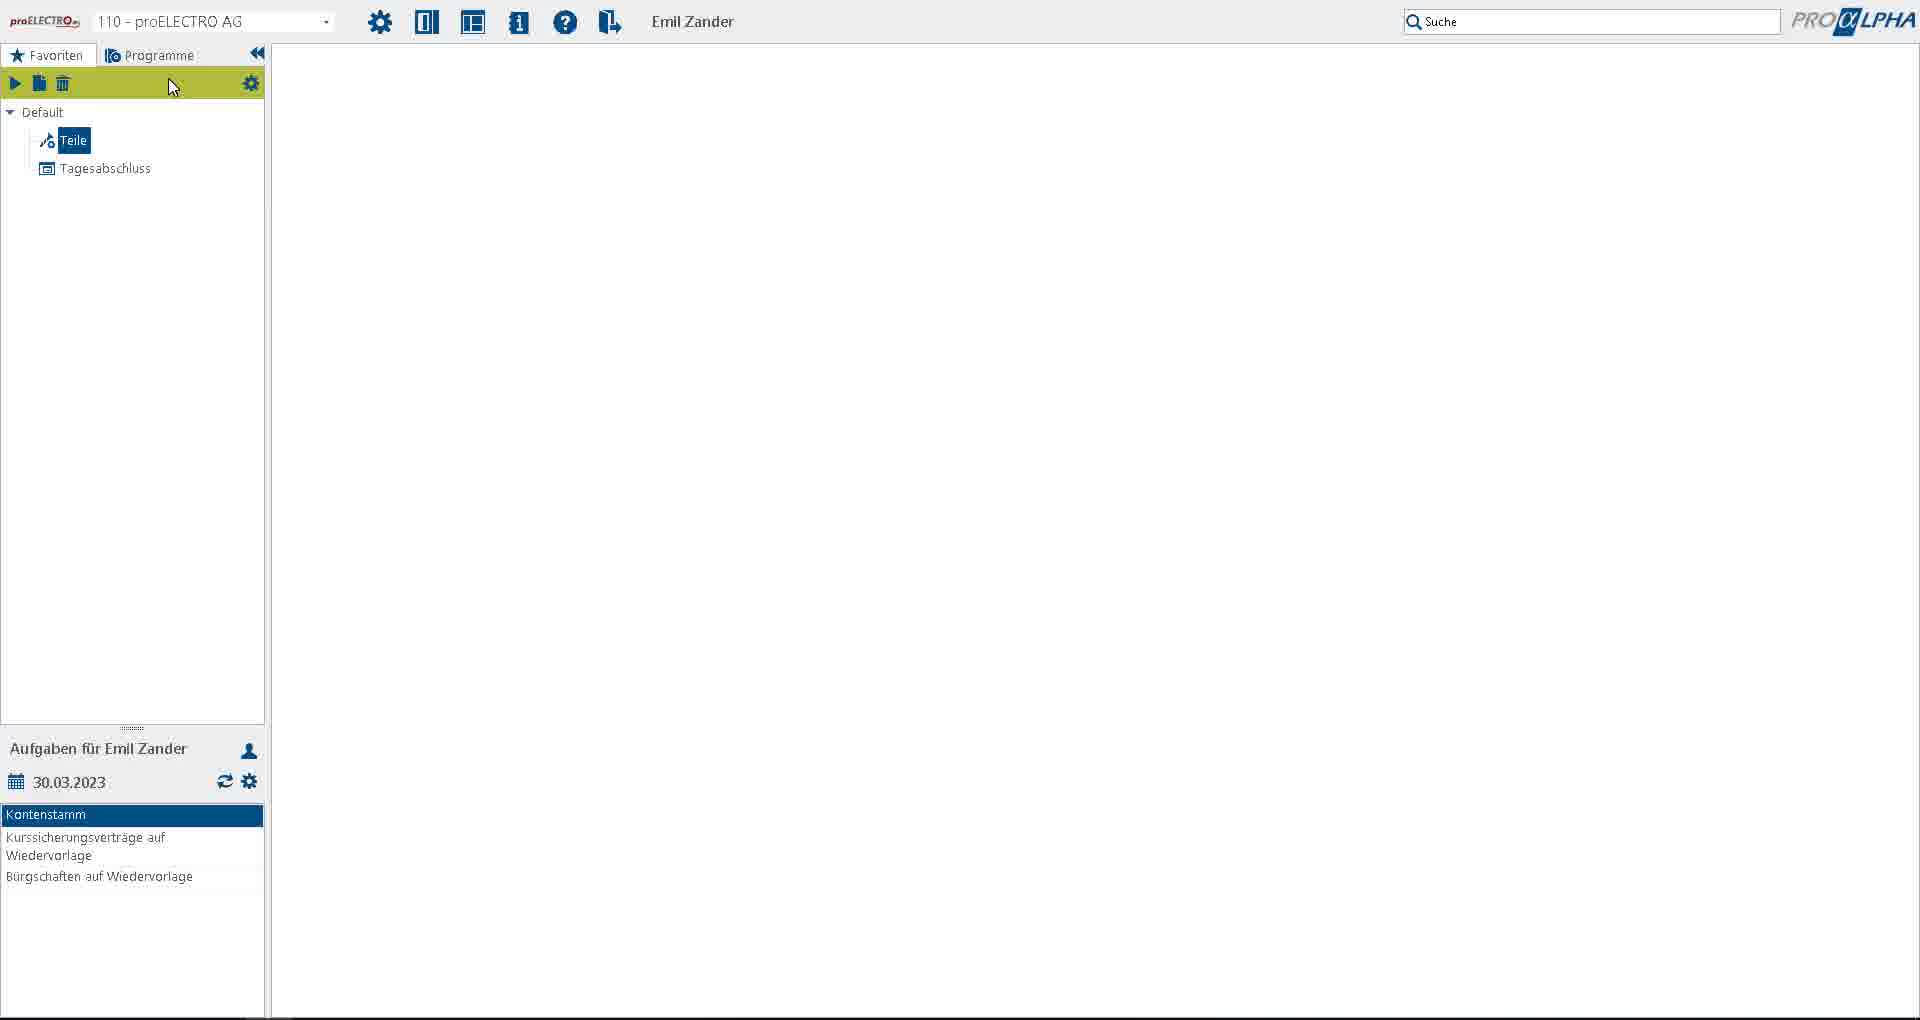Open task settings gear icon
1920x1020 pixels.
250,781
